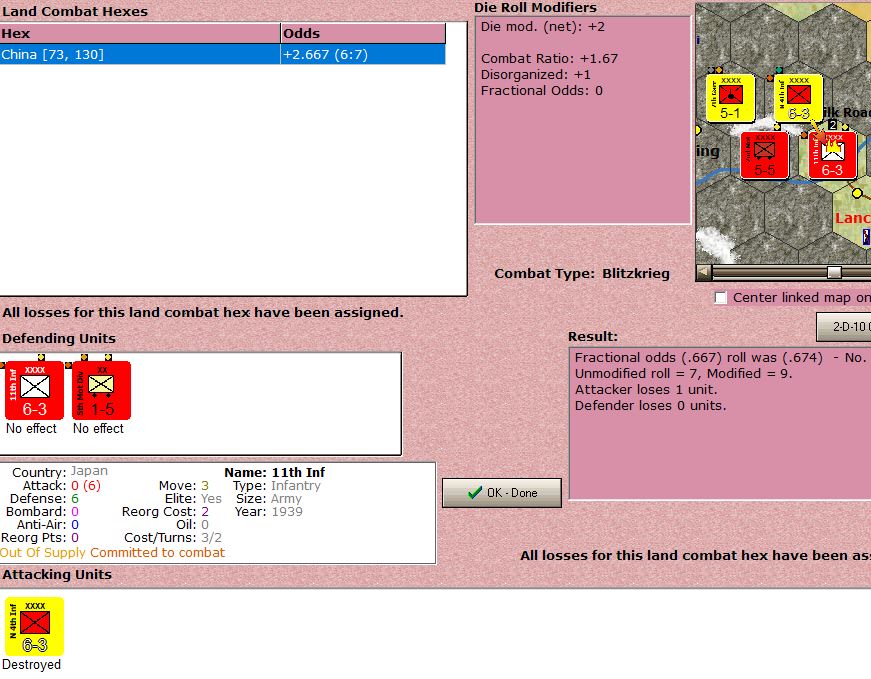Click the Hex column header
The height and width of the screenshot is (679, 871).
point(140,33)
